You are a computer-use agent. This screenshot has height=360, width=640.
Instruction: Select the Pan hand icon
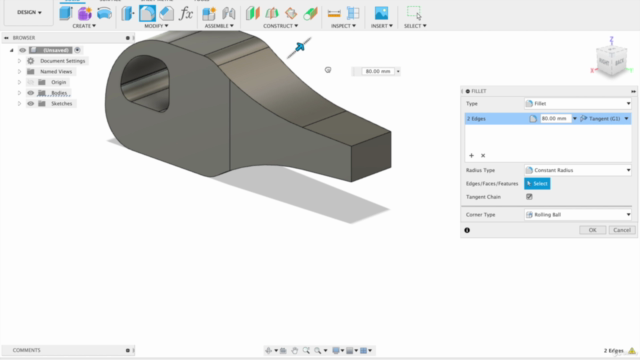point(294,351)
